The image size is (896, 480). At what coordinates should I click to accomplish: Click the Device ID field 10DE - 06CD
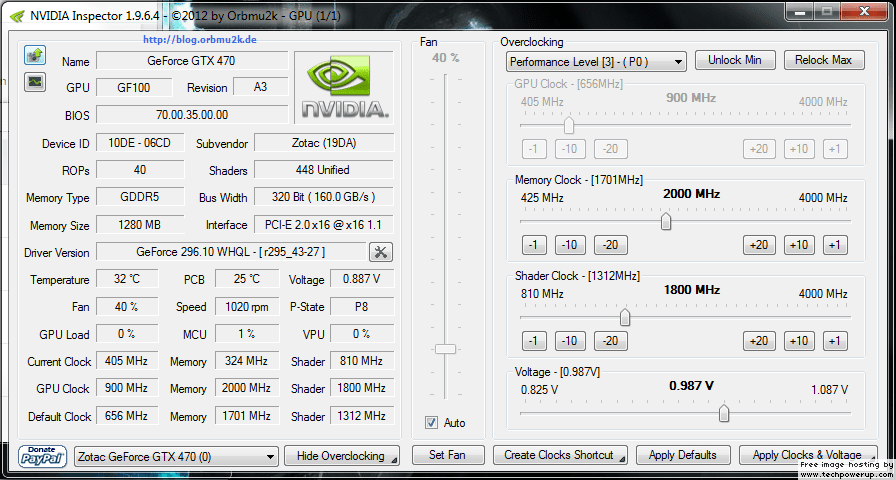(140, 143)
